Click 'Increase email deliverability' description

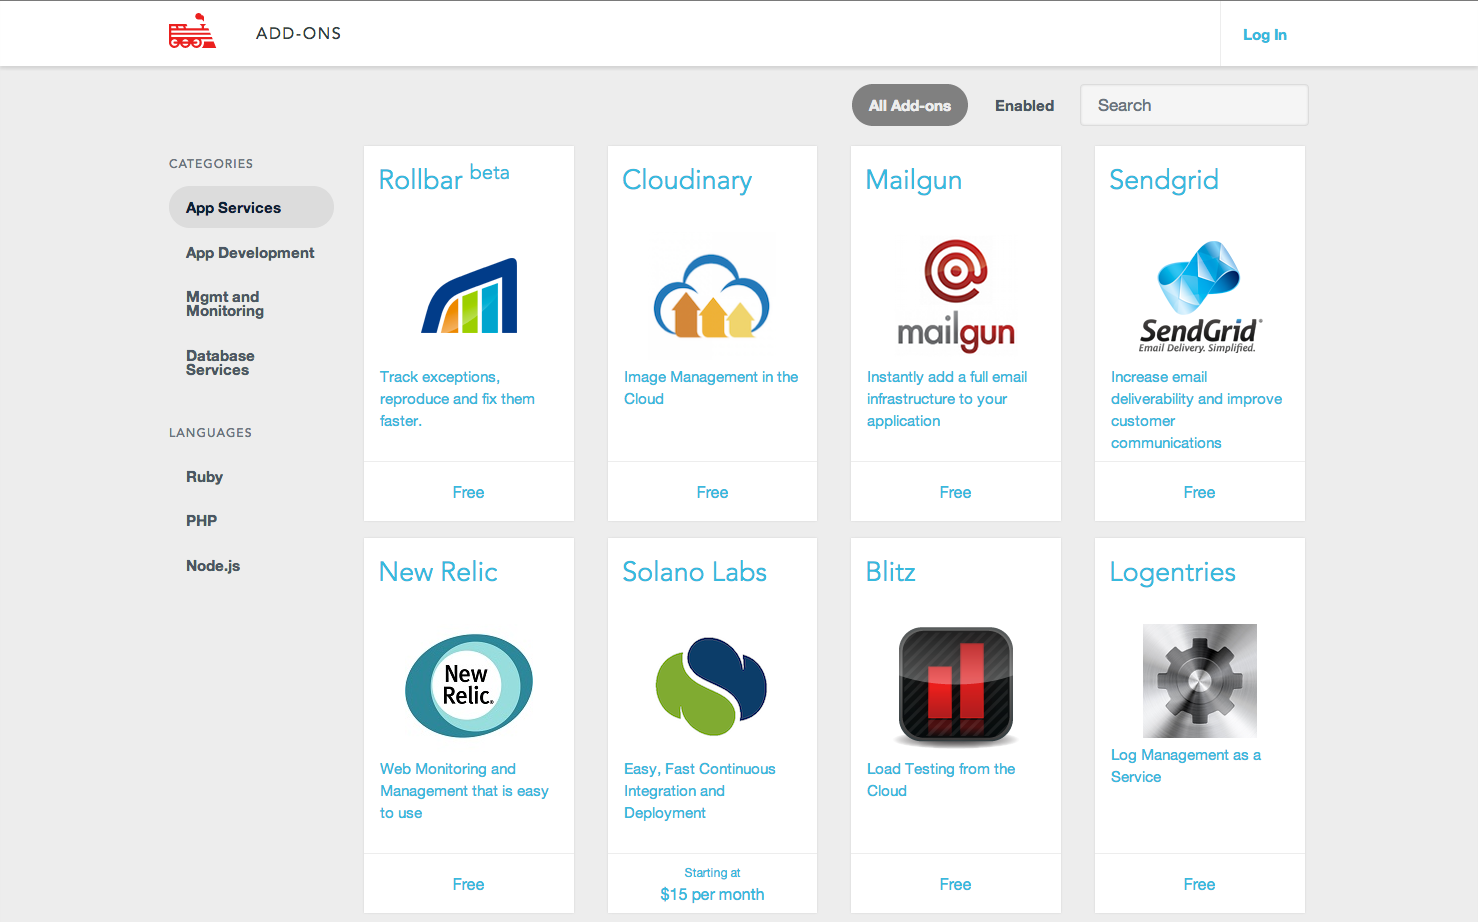pyautogui.click(x=1196, y=410)
